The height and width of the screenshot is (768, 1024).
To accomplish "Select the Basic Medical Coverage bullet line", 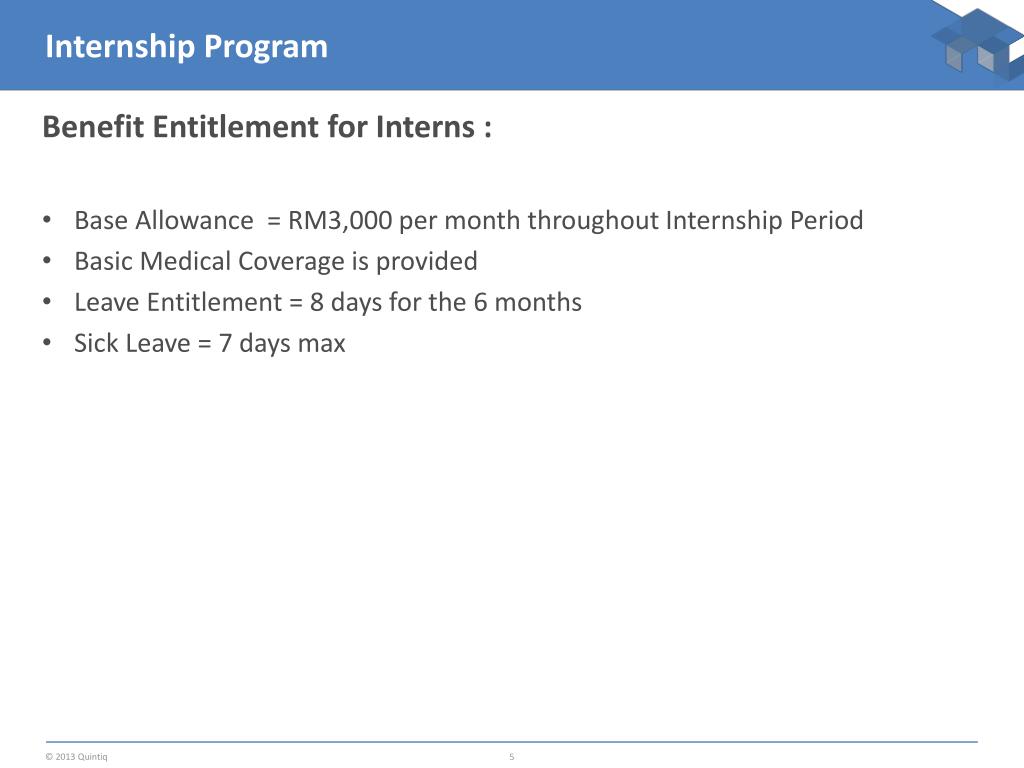I will (x=276, y=261).
